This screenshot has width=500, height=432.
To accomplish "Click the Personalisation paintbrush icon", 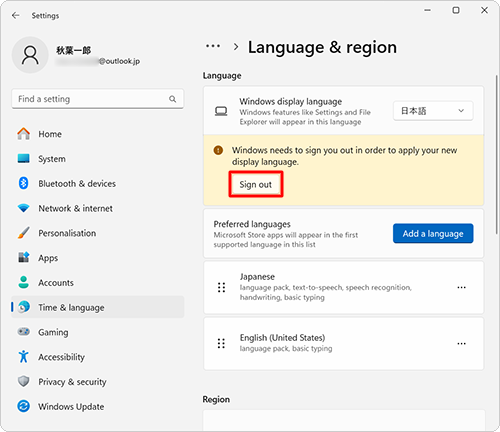I will 23,233.
